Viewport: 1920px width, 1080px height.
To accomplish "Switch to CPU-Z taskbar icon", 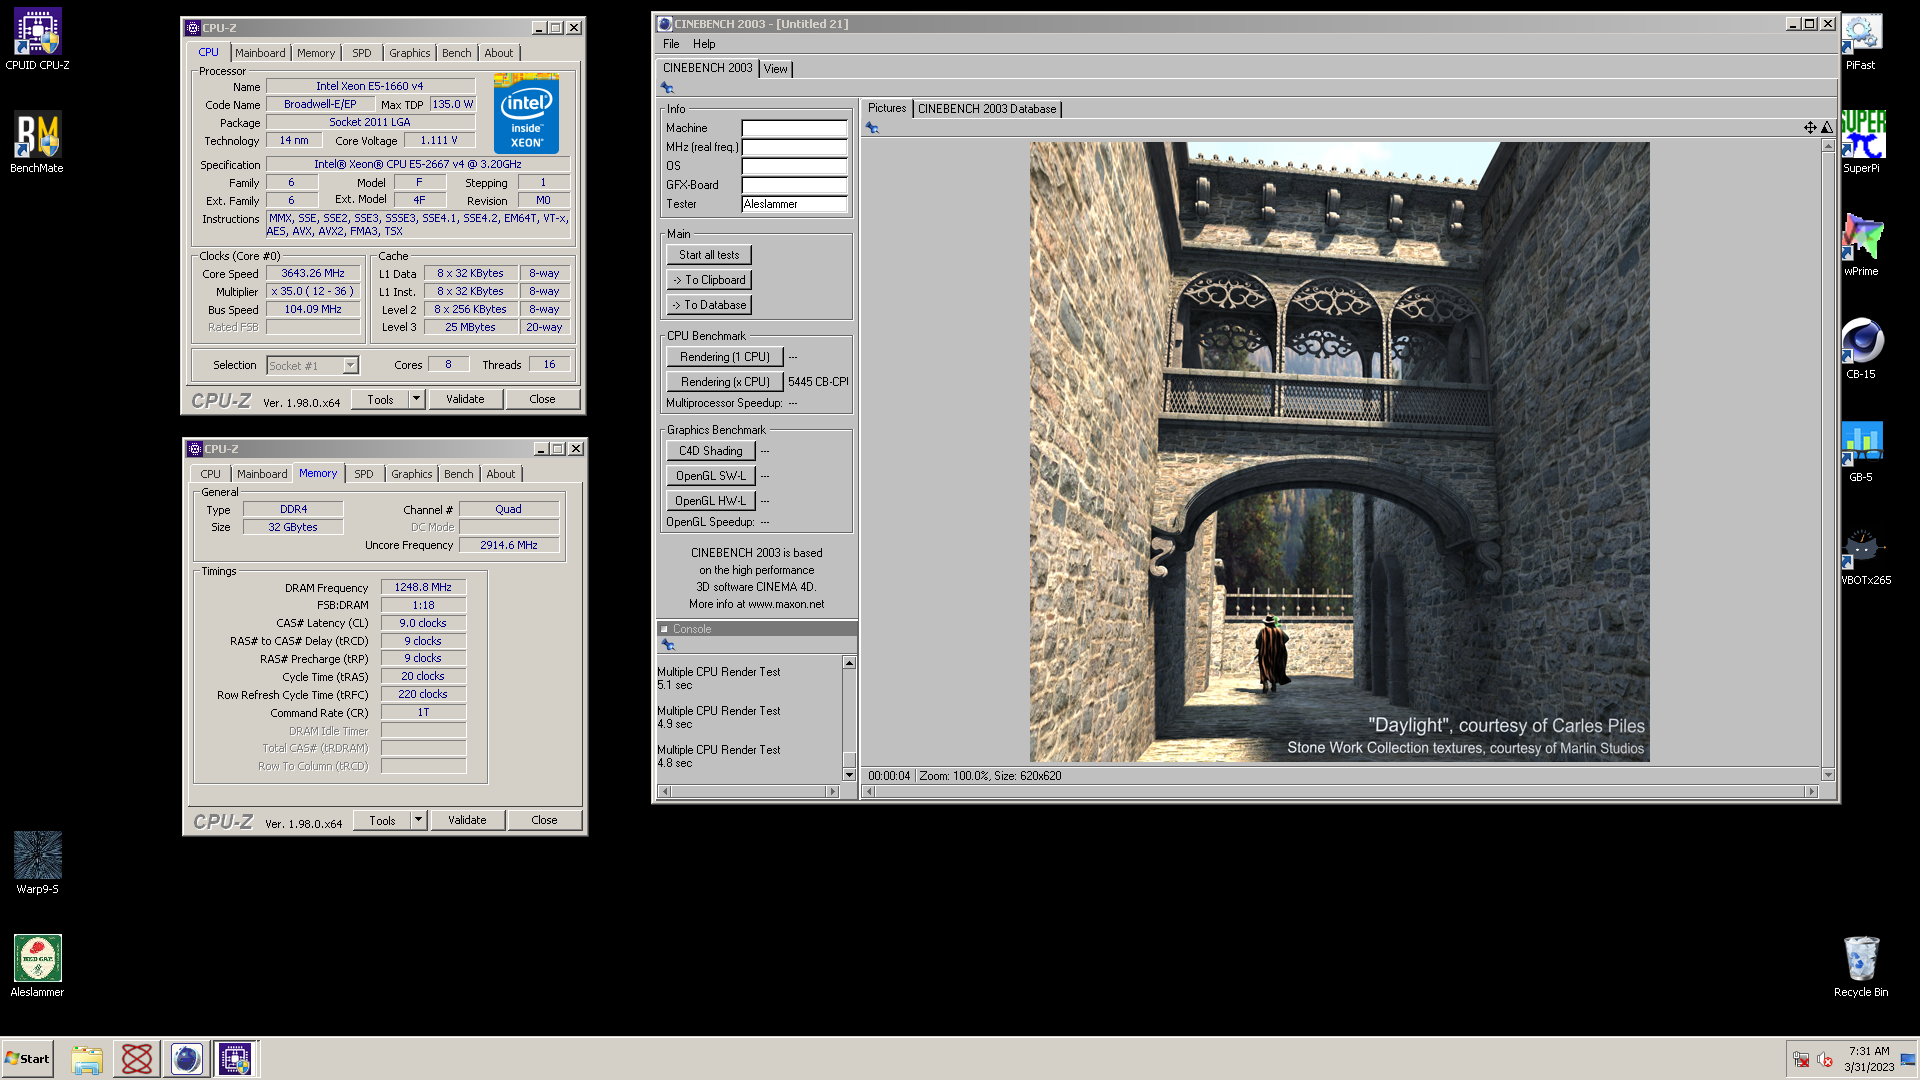I will coord(236,1059).
